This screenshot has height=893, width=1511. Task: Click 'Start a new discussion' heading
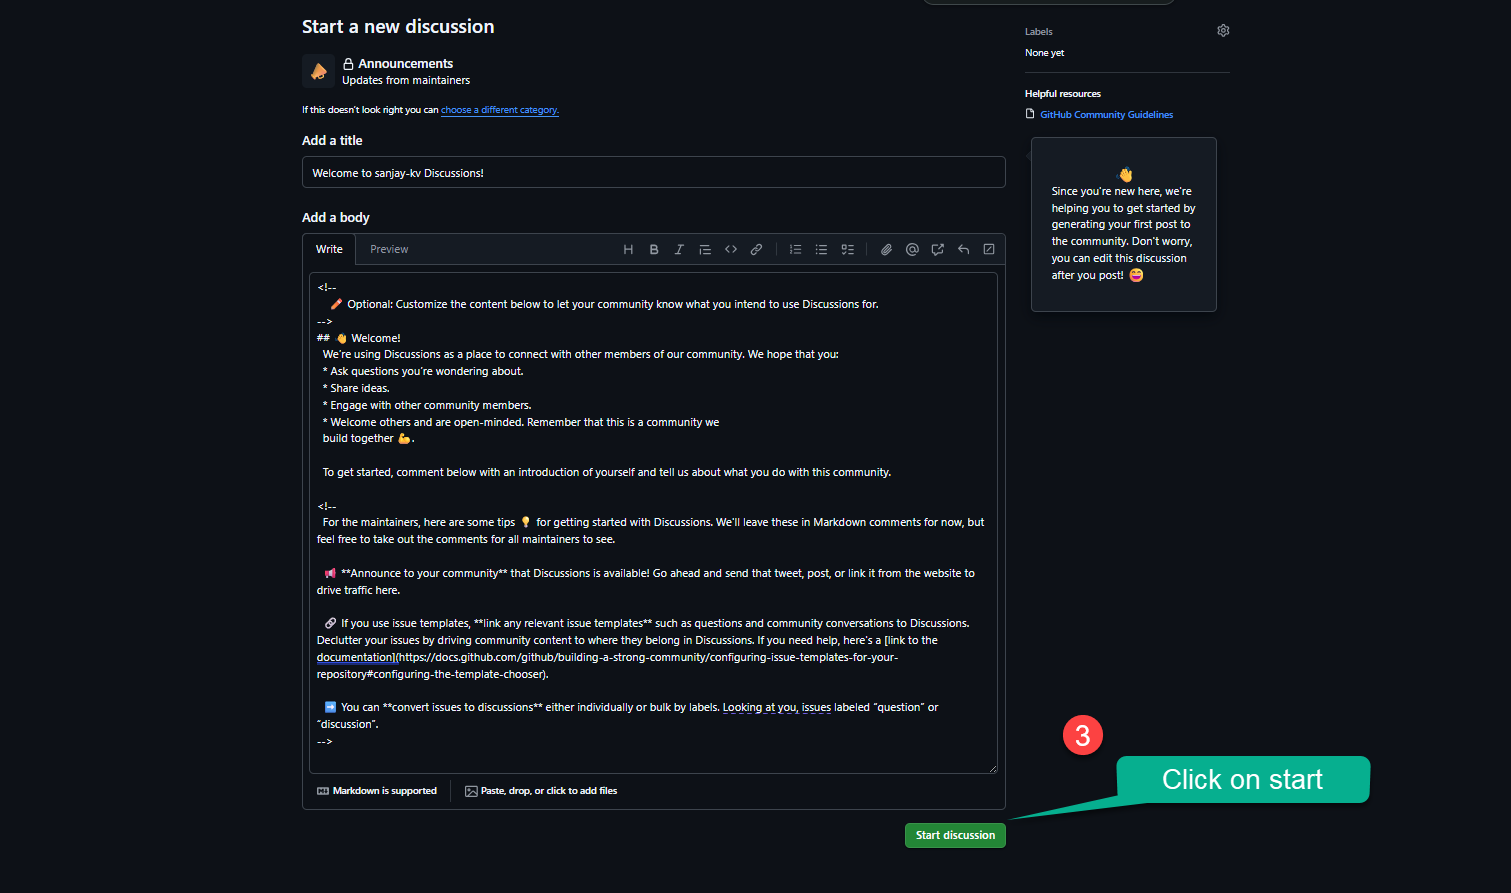[398, 27]
